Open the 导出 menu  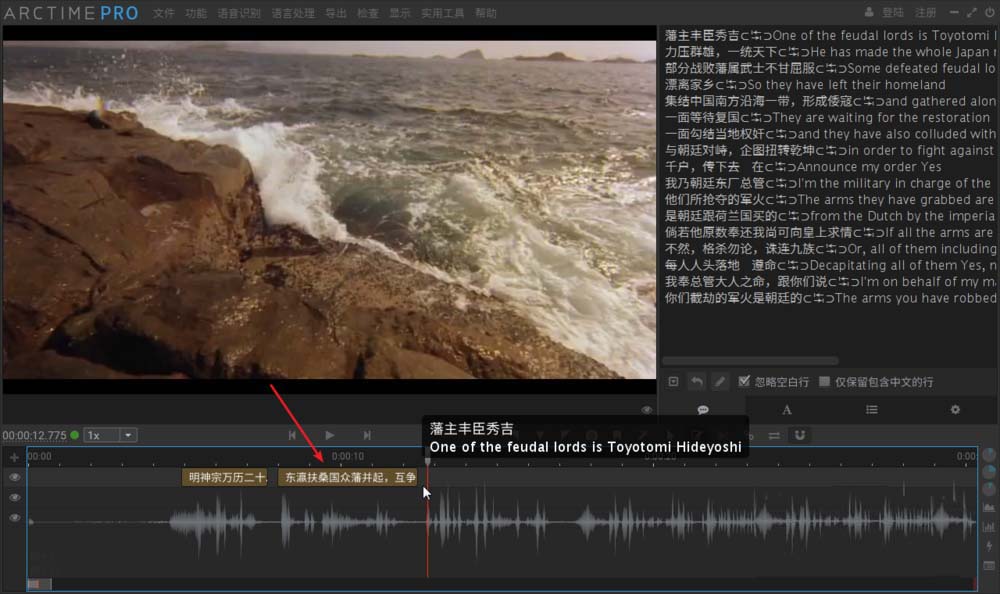tap(336, 13)
